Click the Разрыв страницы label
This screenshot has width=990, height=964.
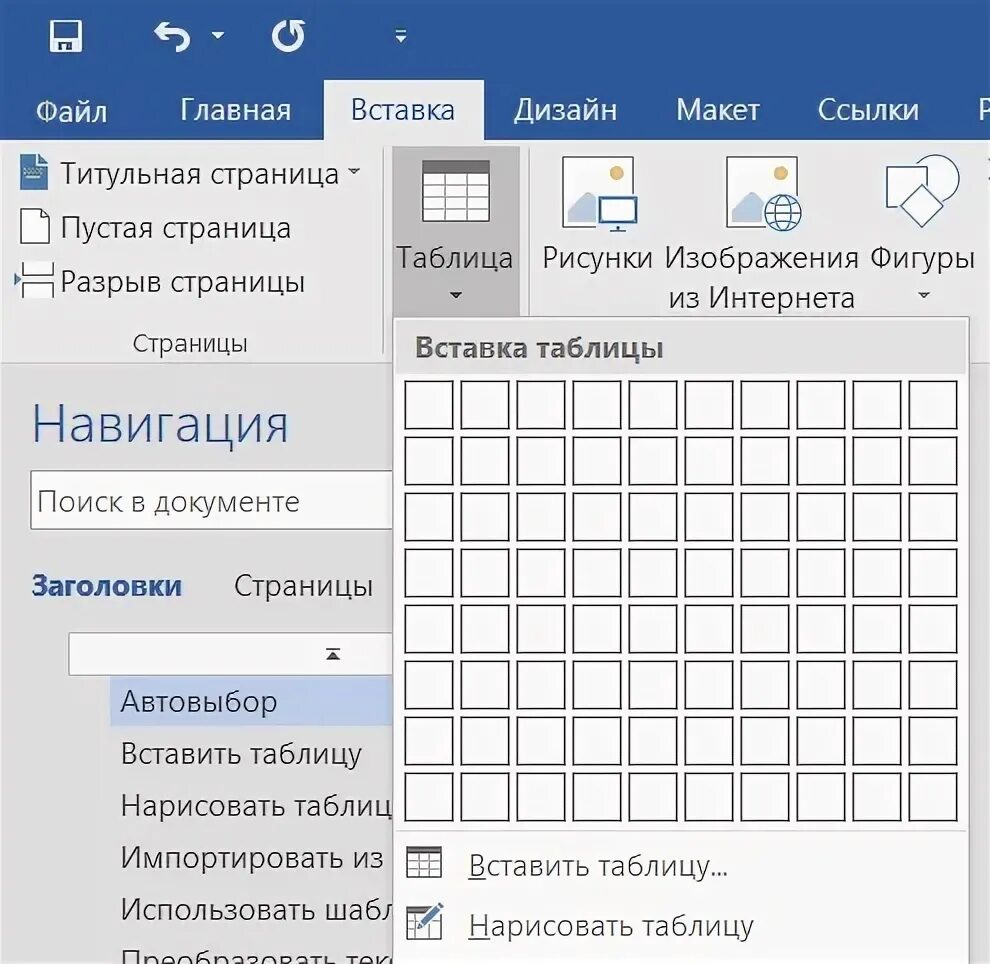coord(182,282)
